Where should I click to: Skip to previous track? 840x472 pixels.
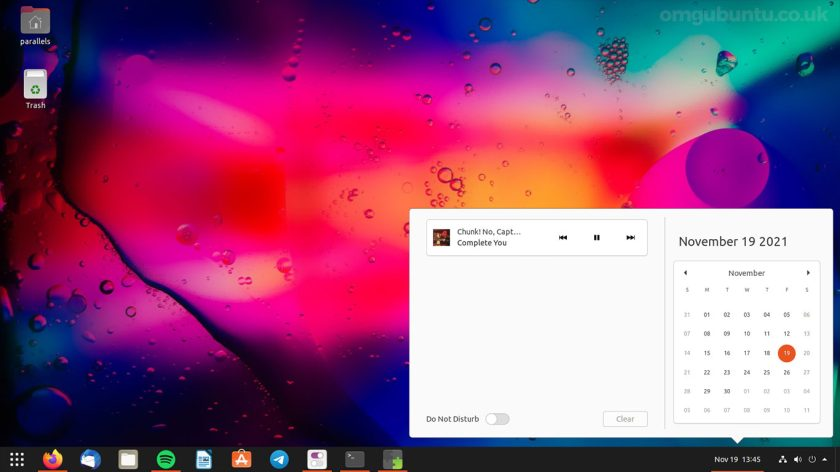pyautogui.click(x=562, y=237)
